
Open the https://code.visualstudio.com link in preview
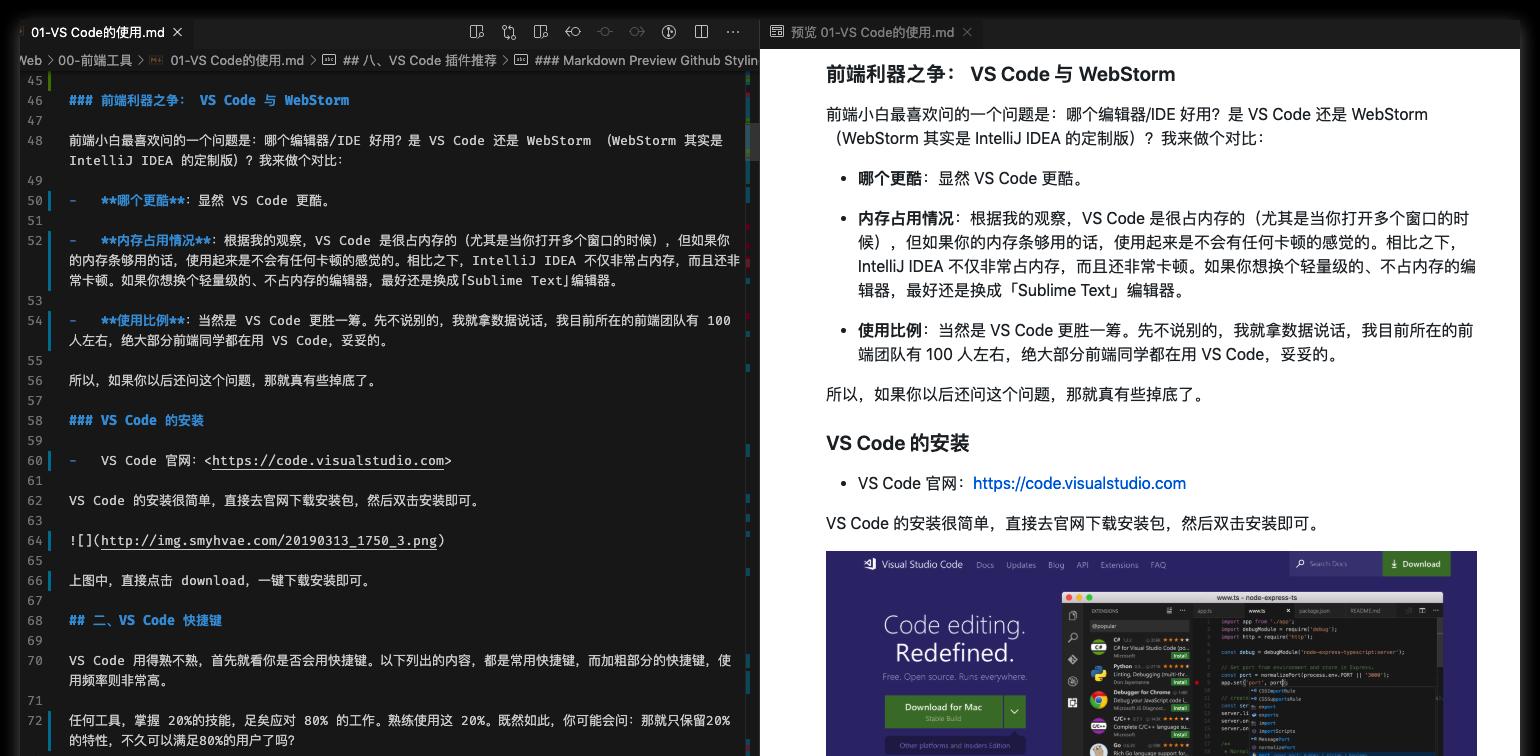click(1079, 483)
